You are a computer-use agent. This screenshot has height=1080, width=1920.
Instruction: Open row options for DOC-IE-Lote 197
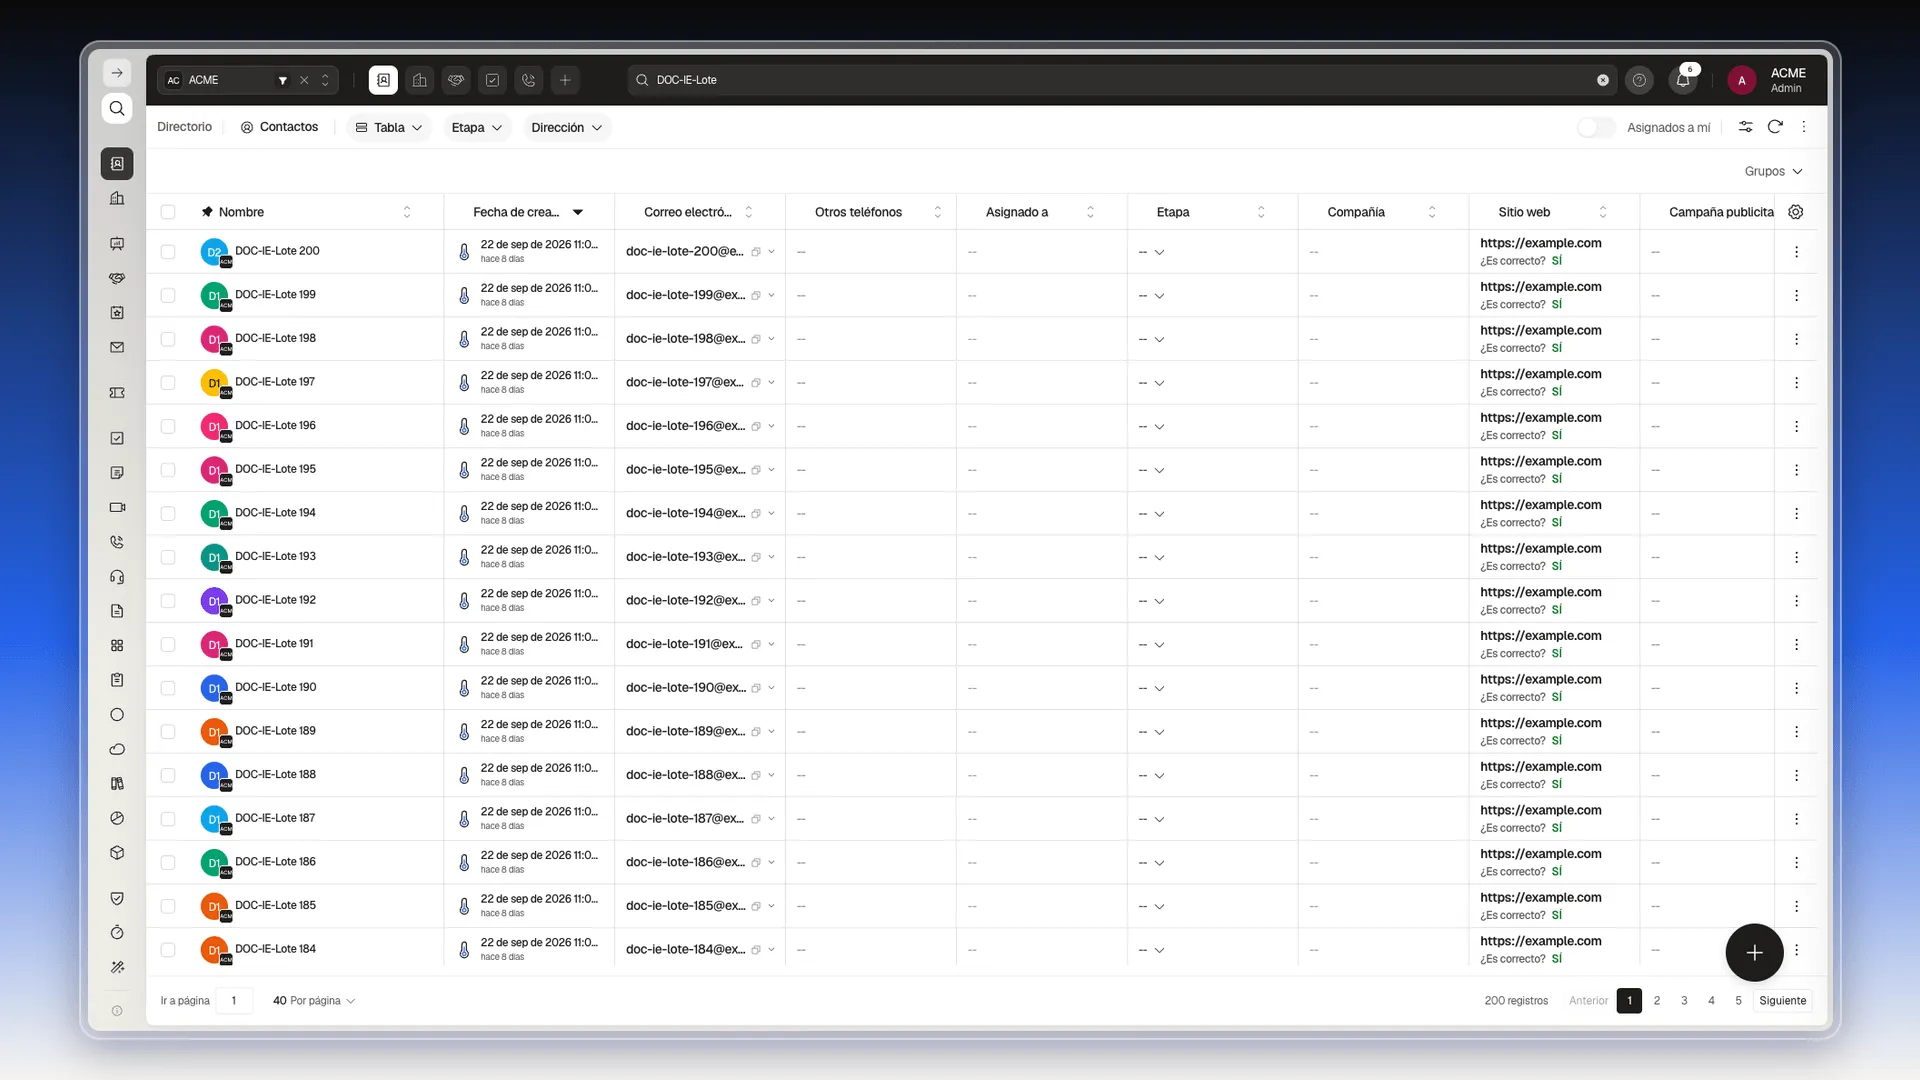click(1796, 383)
